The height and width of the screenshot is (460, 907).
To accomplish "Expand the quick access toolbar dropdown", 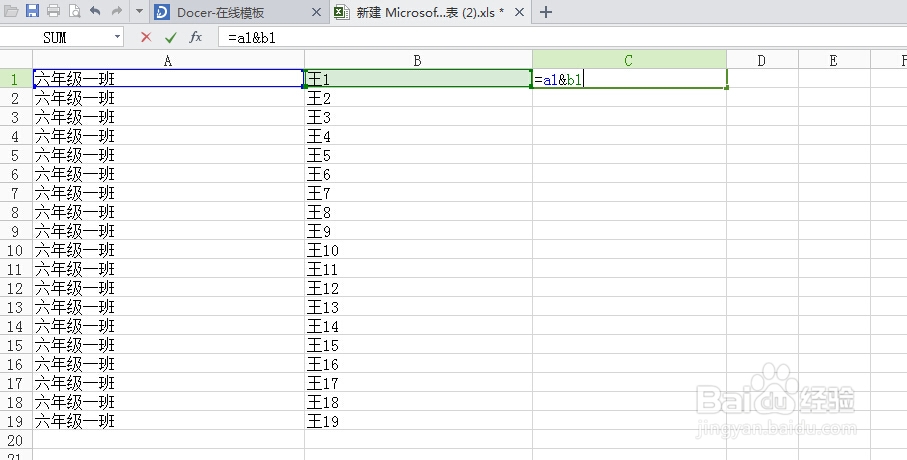I will [139, 11].
